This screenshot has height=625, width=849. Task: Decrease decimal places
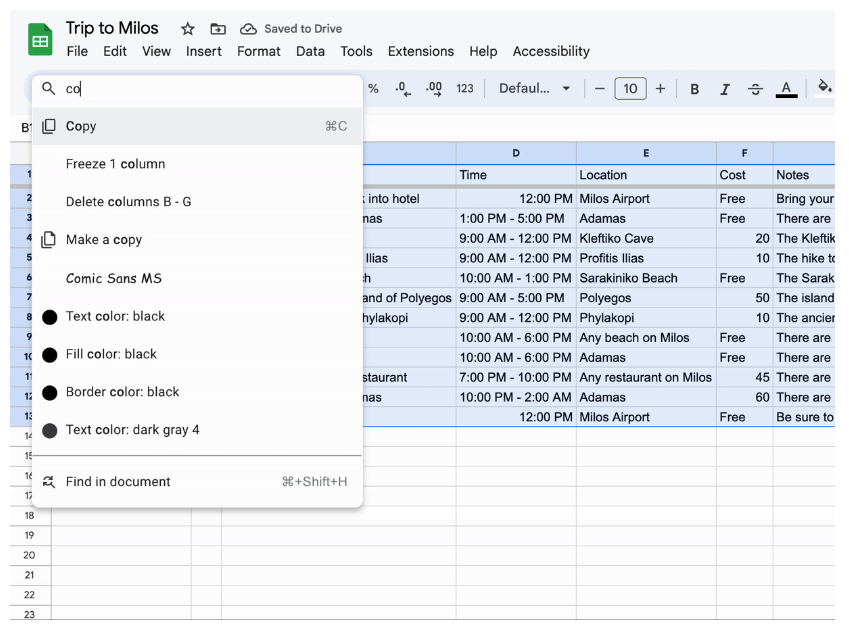(403, 88)
